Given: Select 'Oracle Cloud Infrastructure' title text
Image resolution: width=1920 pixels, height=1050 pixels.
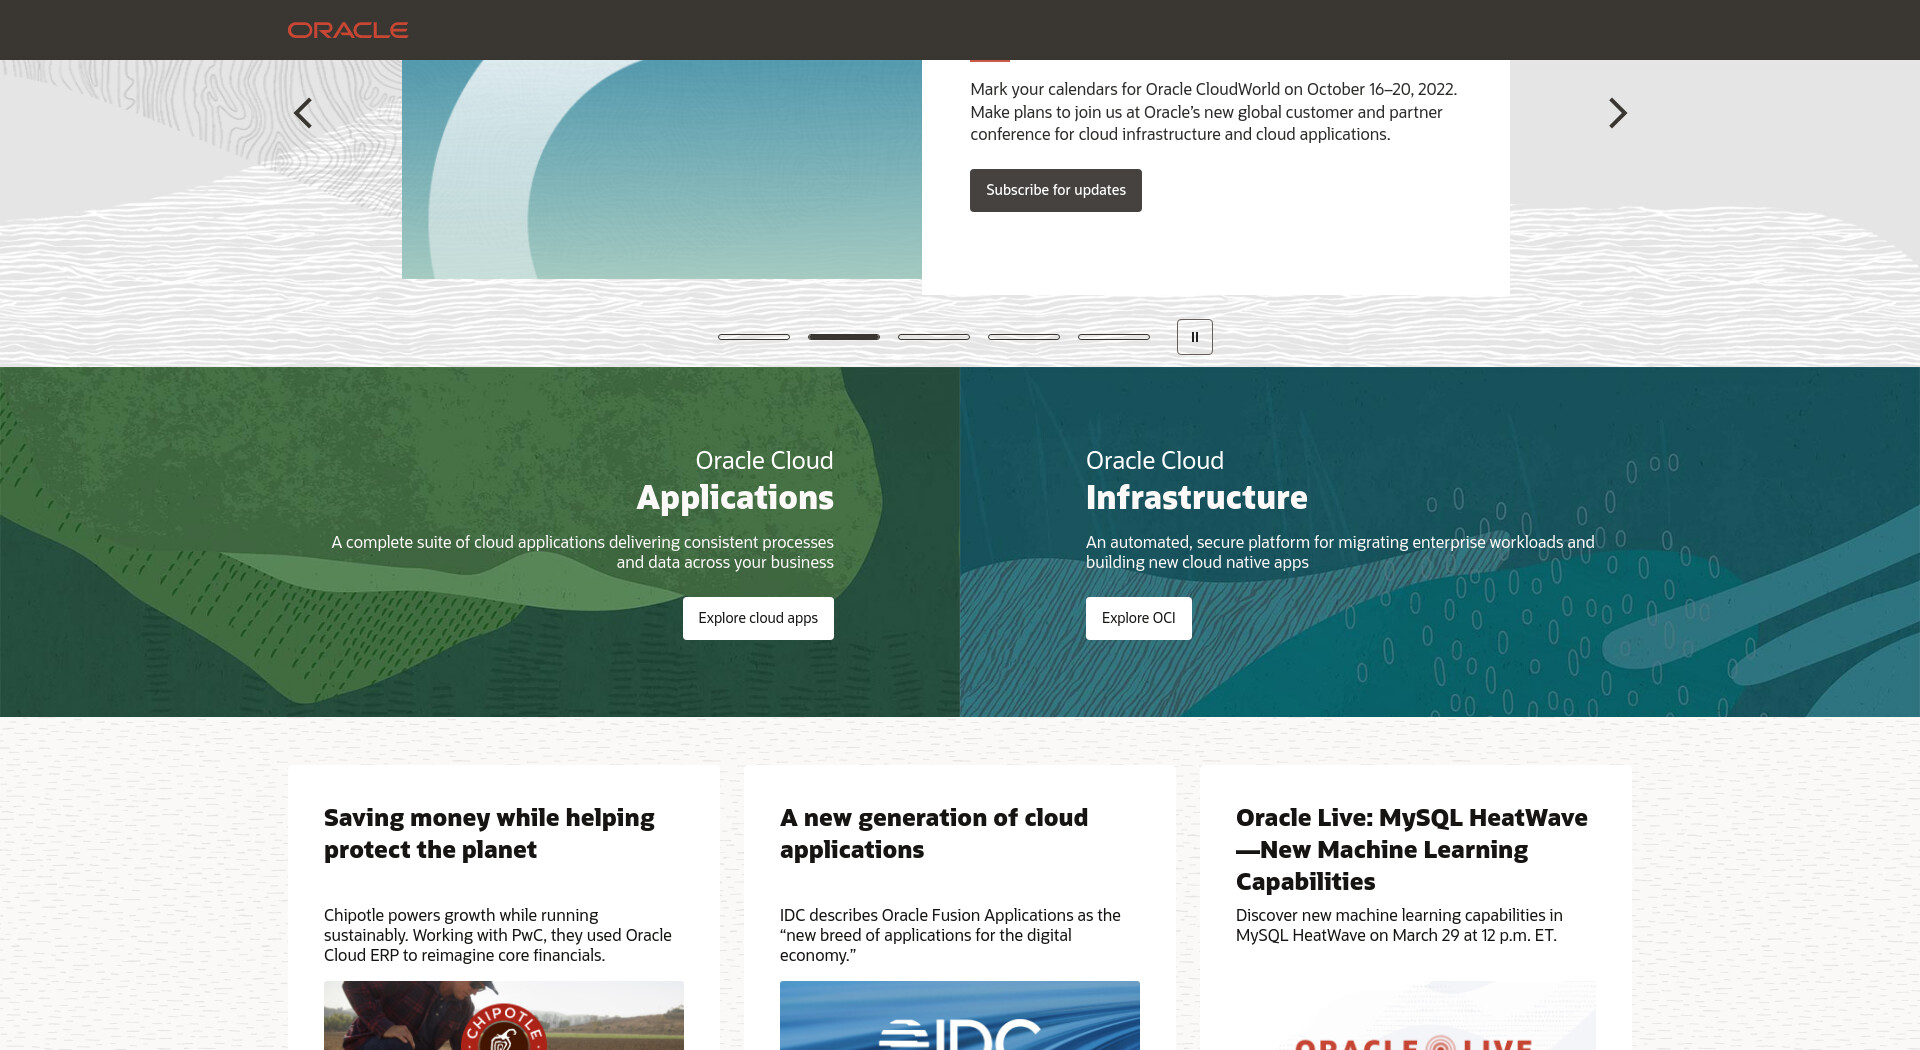Looking at the screenshot, I should pyautogui.click(x=1197, y=480).
